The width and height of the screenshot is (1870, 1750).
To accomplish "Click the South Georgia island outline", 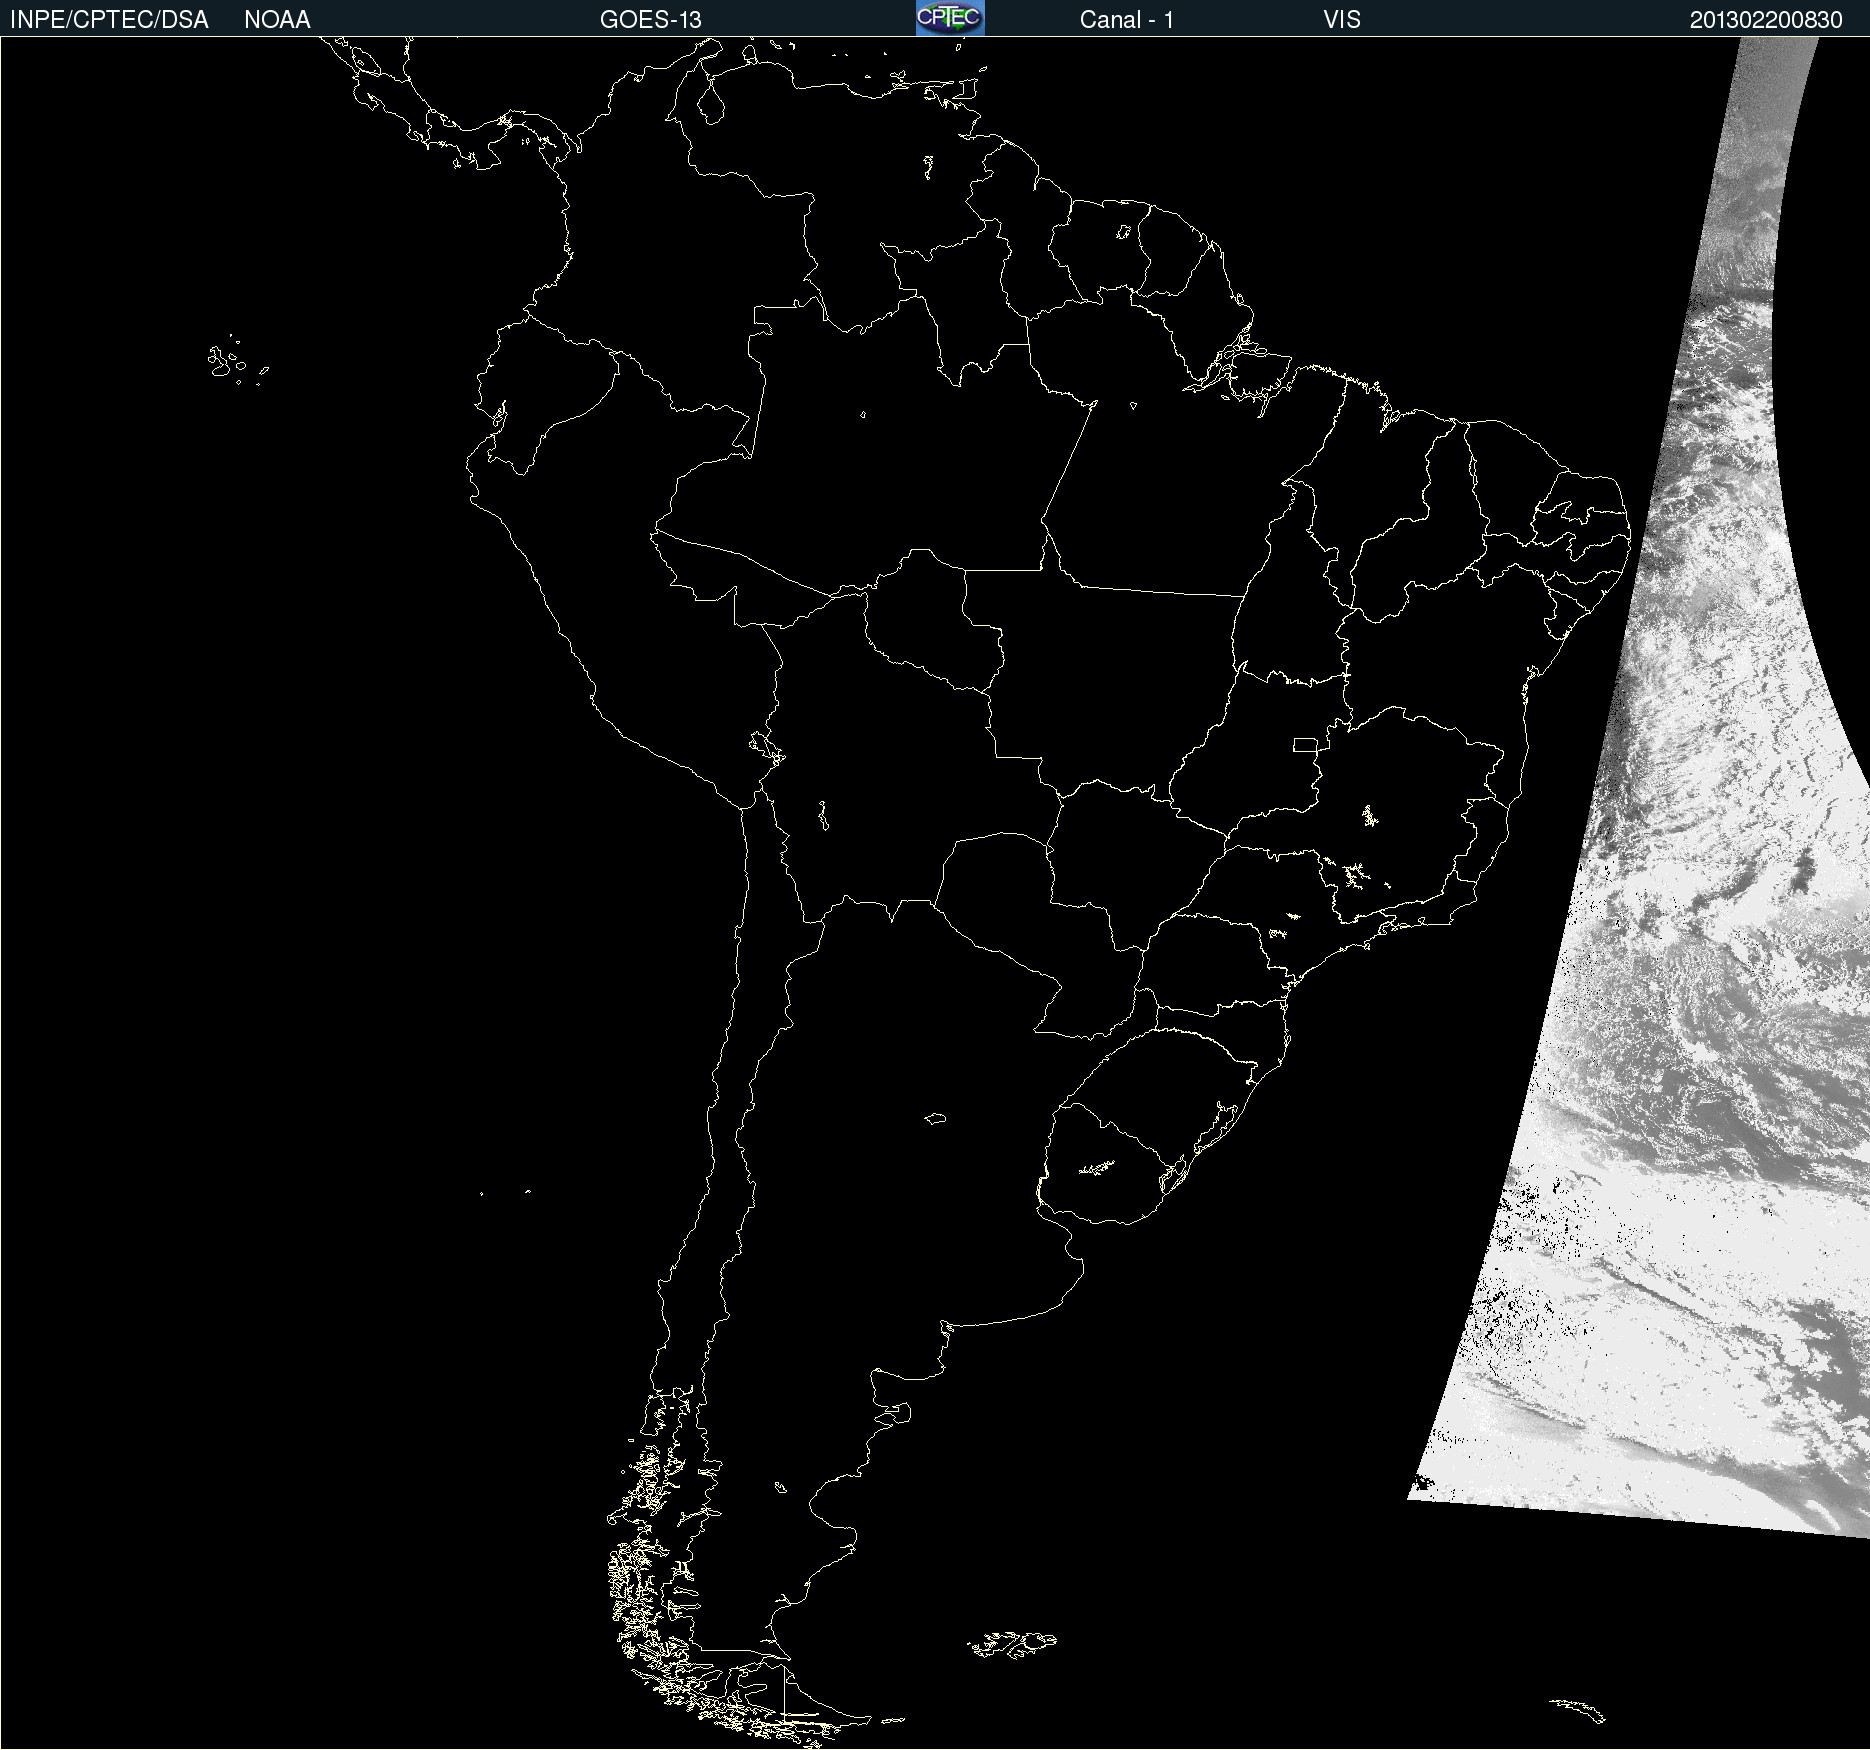I will [x=1578, y=1709].
